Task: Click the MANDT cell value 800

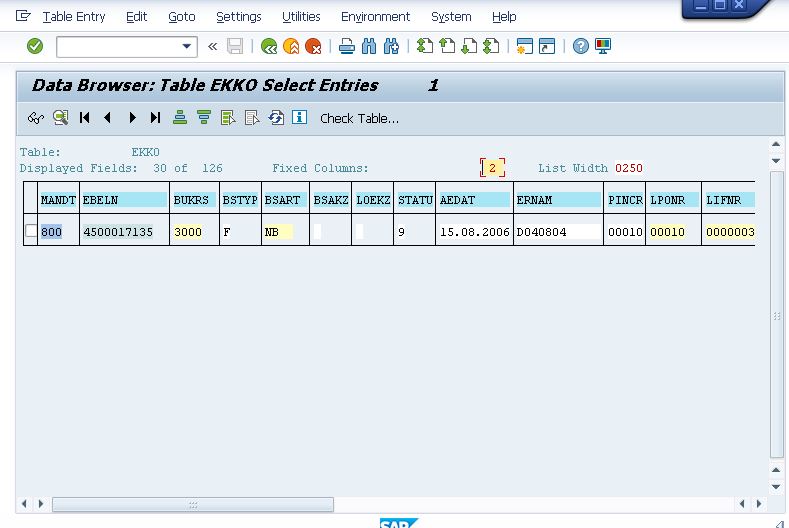Action: [x=51, y=232]
